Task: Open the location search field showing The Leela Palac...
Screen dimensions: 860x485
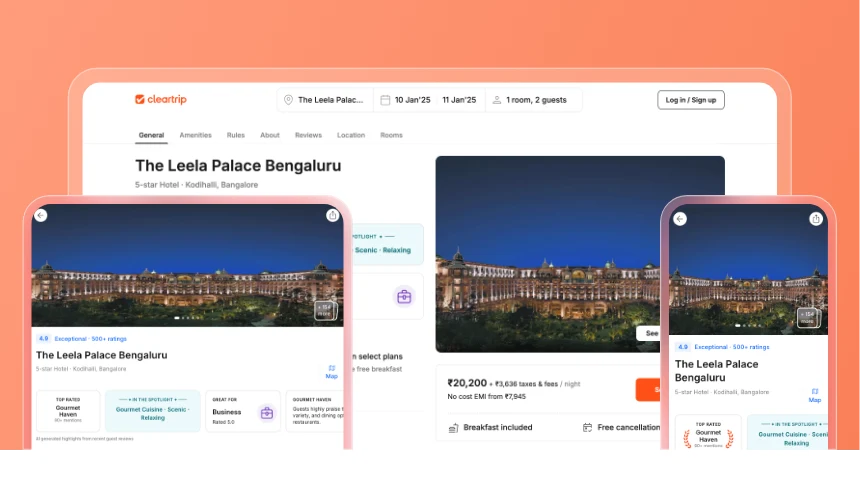Action: tap(325, 100)
